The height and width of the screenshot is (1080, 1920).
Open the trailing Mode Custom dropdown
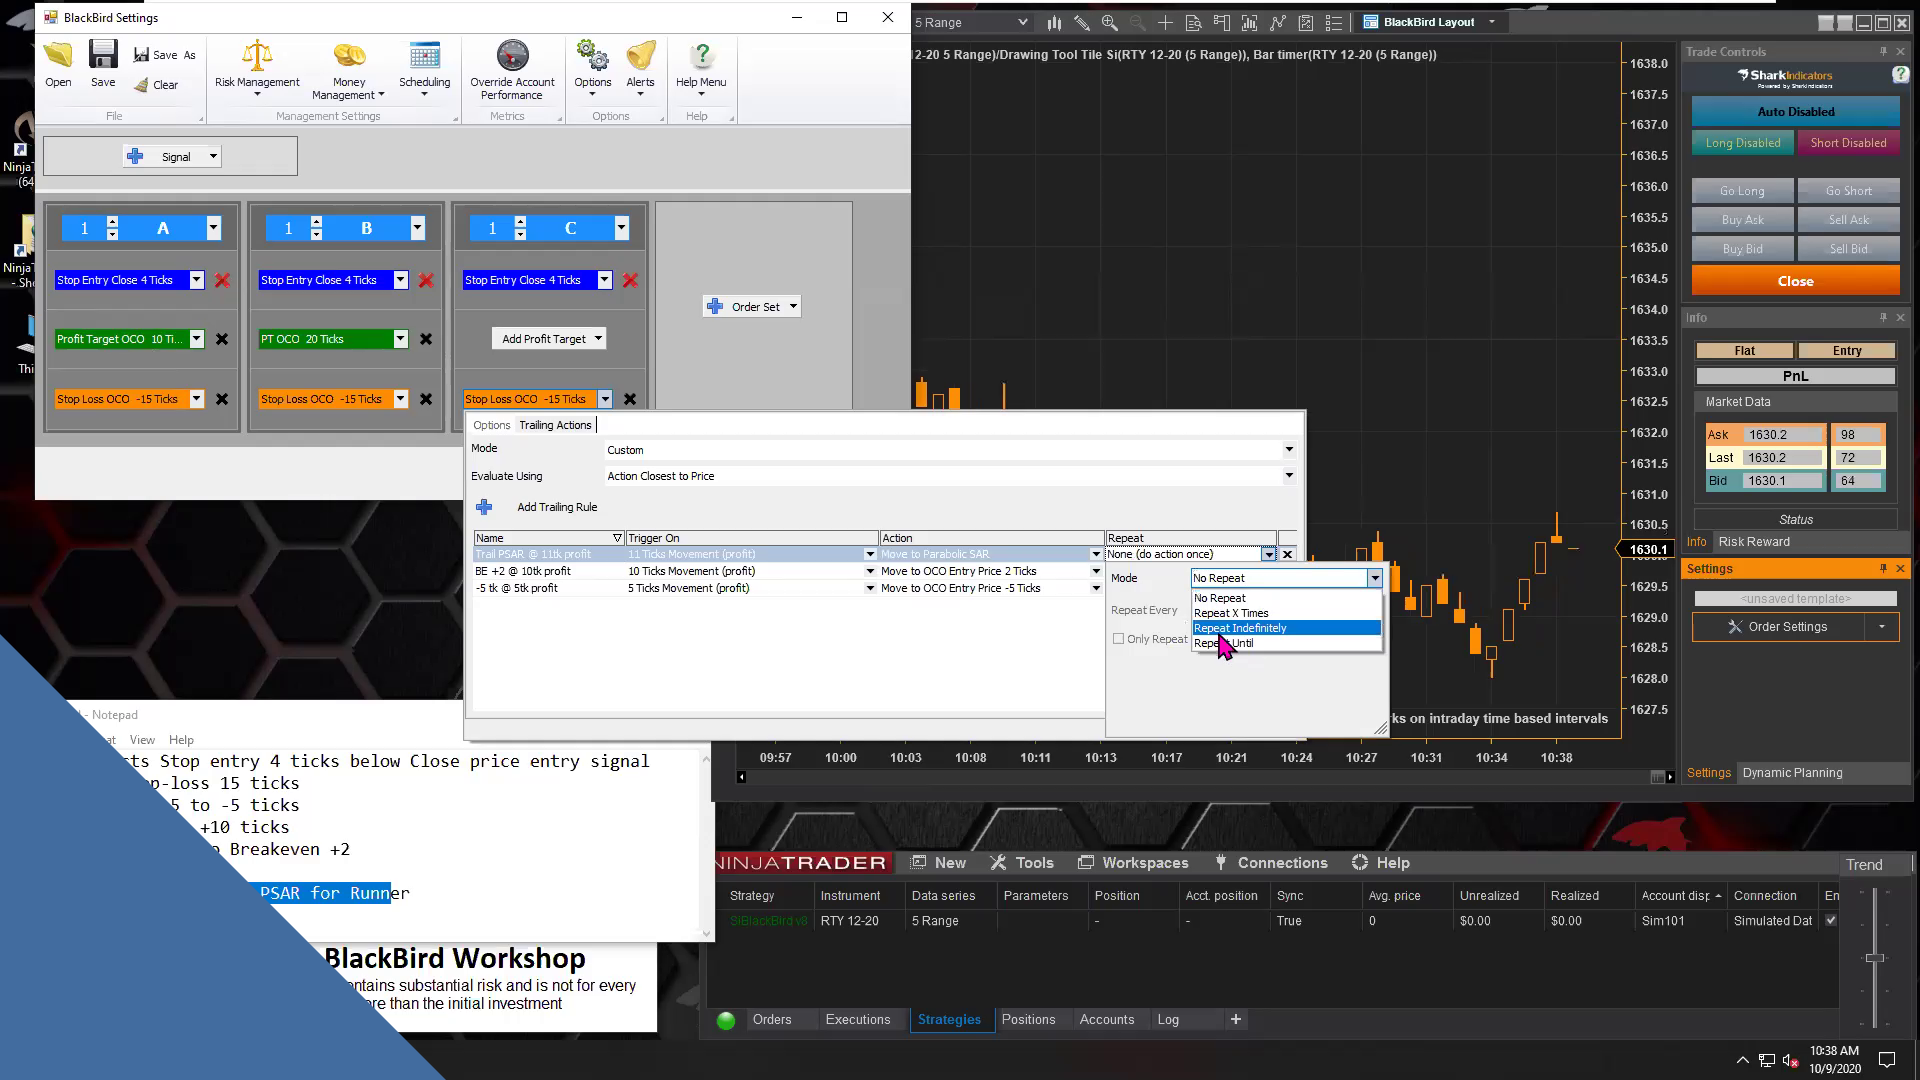[x=1289, y=450]
